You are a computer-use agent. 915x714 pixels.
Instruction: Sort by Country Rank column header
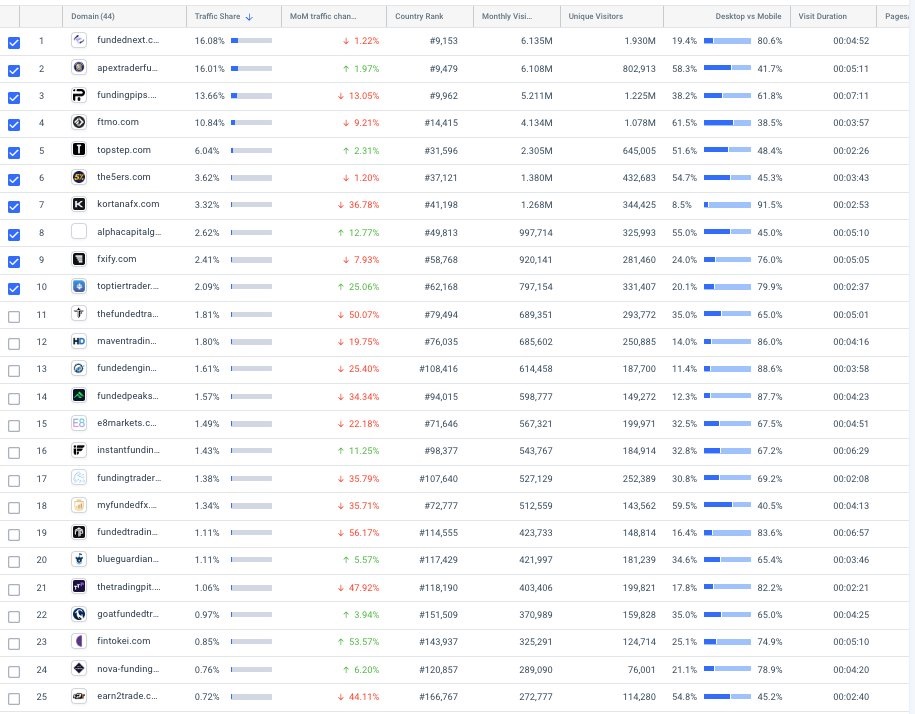pyautogui.click(x=419, y=16)
